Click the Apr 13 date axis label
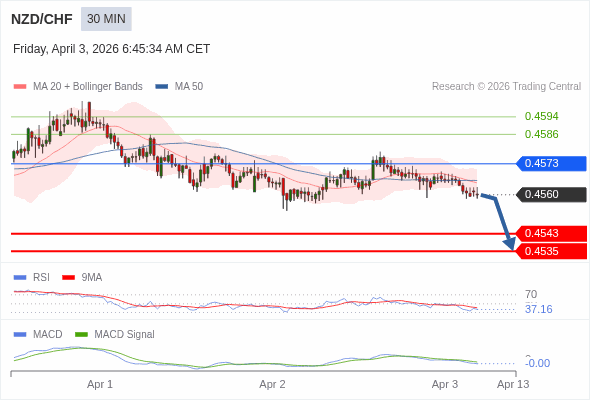 coord(513,384)
